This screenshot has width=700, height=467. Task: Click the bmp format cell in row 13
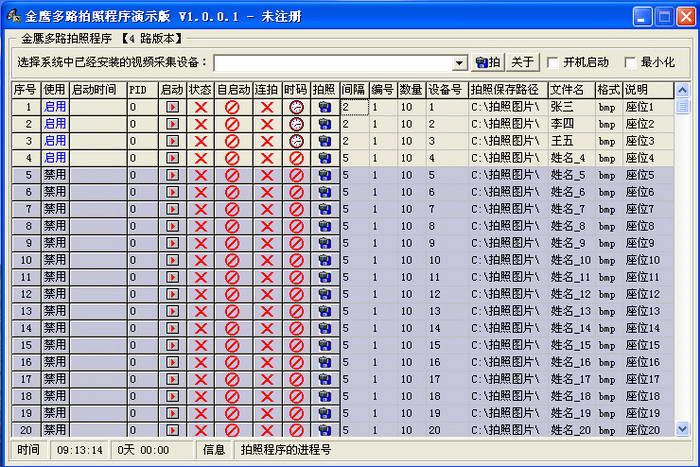tap(607, 311)
